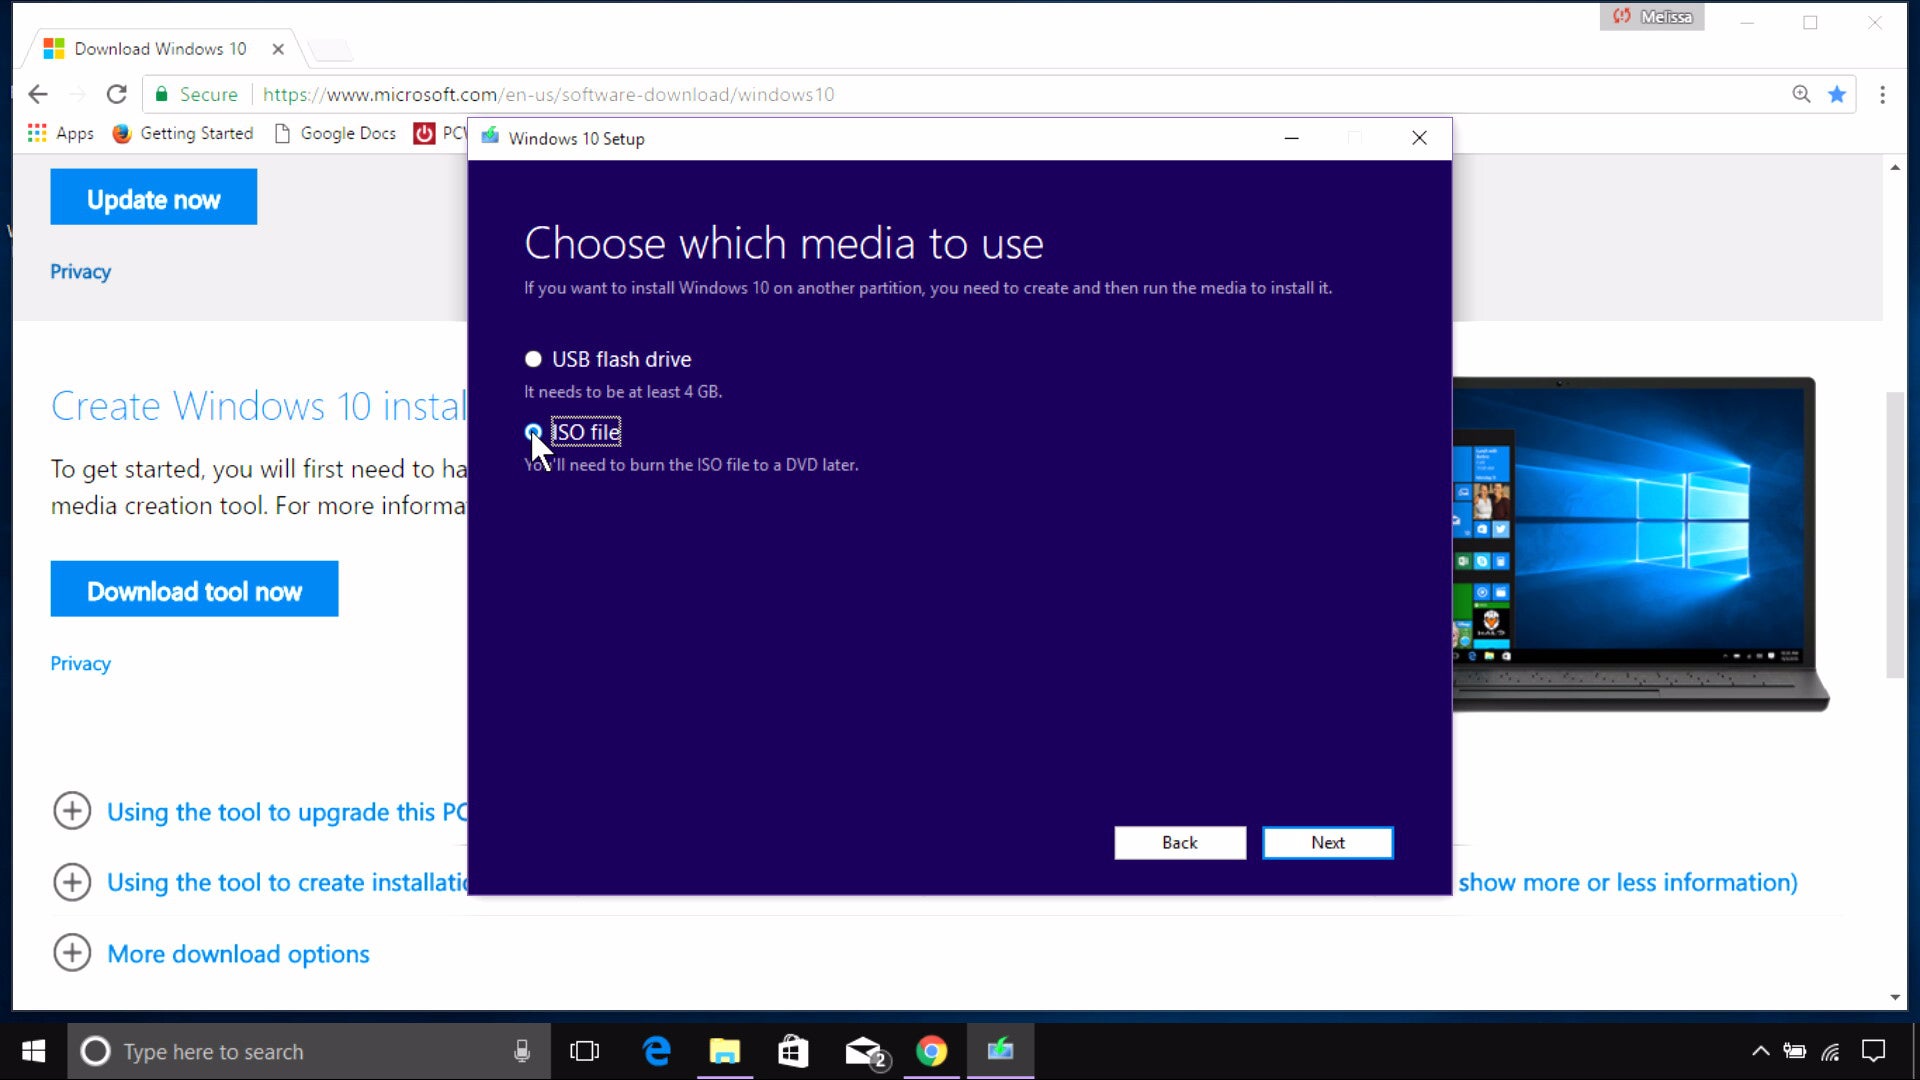Click the File Explorer icon in taskbar
This screenshot has width=1920, height=1080.
click(x=724, y=1051)
